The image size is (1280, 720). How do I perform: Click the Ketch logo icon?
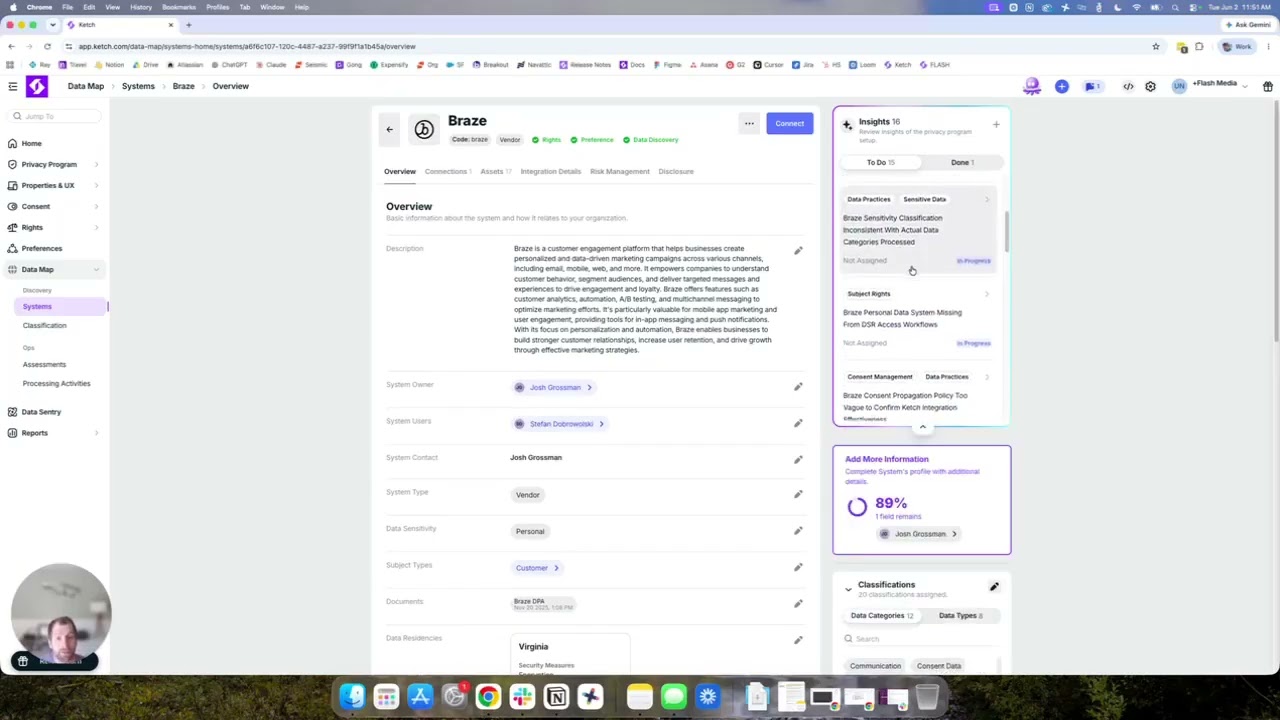pyautogui.click(x=37, y=87)
